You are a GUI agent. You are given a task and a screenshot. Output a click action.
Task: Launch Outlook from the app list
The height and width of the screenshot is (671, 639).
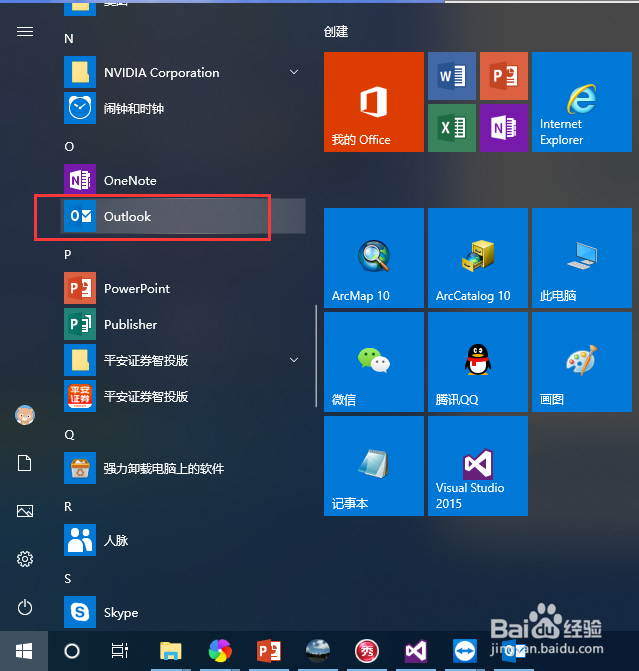pos(184,216)
